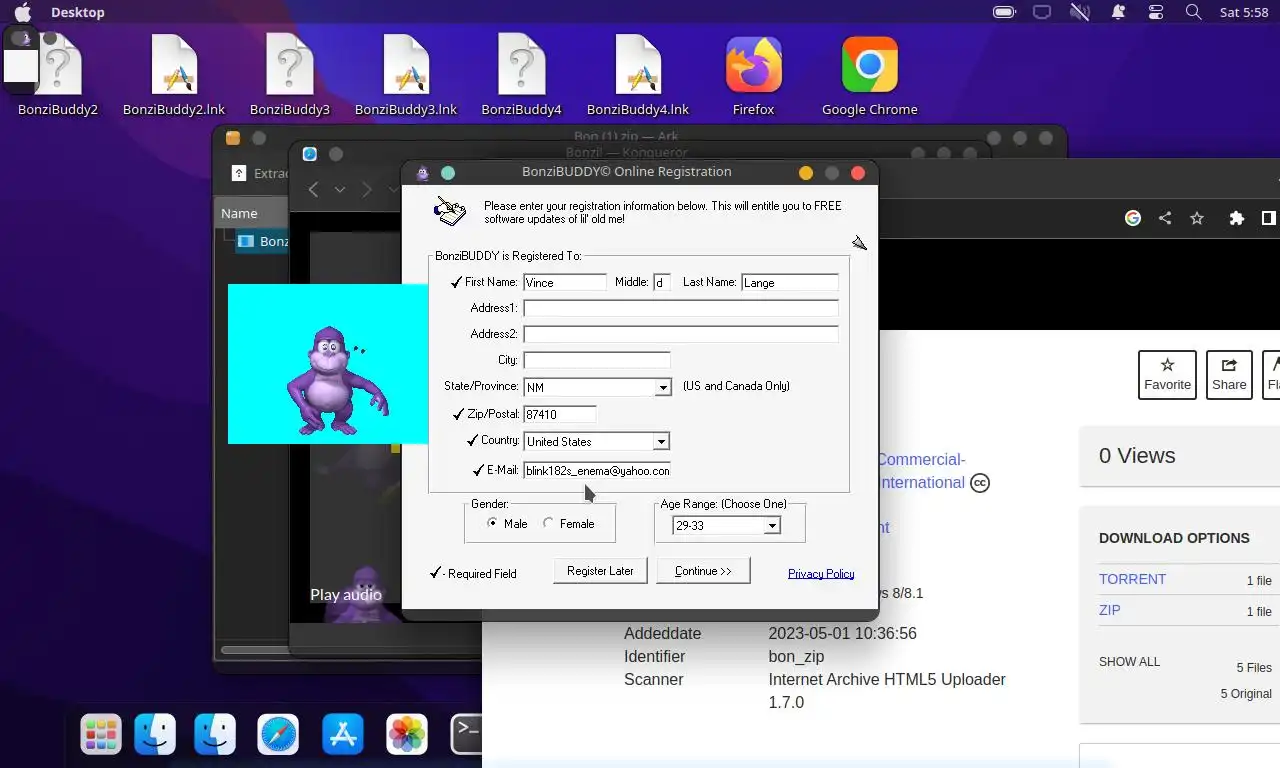The width and height of the screenshot is (1280, 768).
Task: Click the Name column header in Ark
Action: click(x=239, y=213)
